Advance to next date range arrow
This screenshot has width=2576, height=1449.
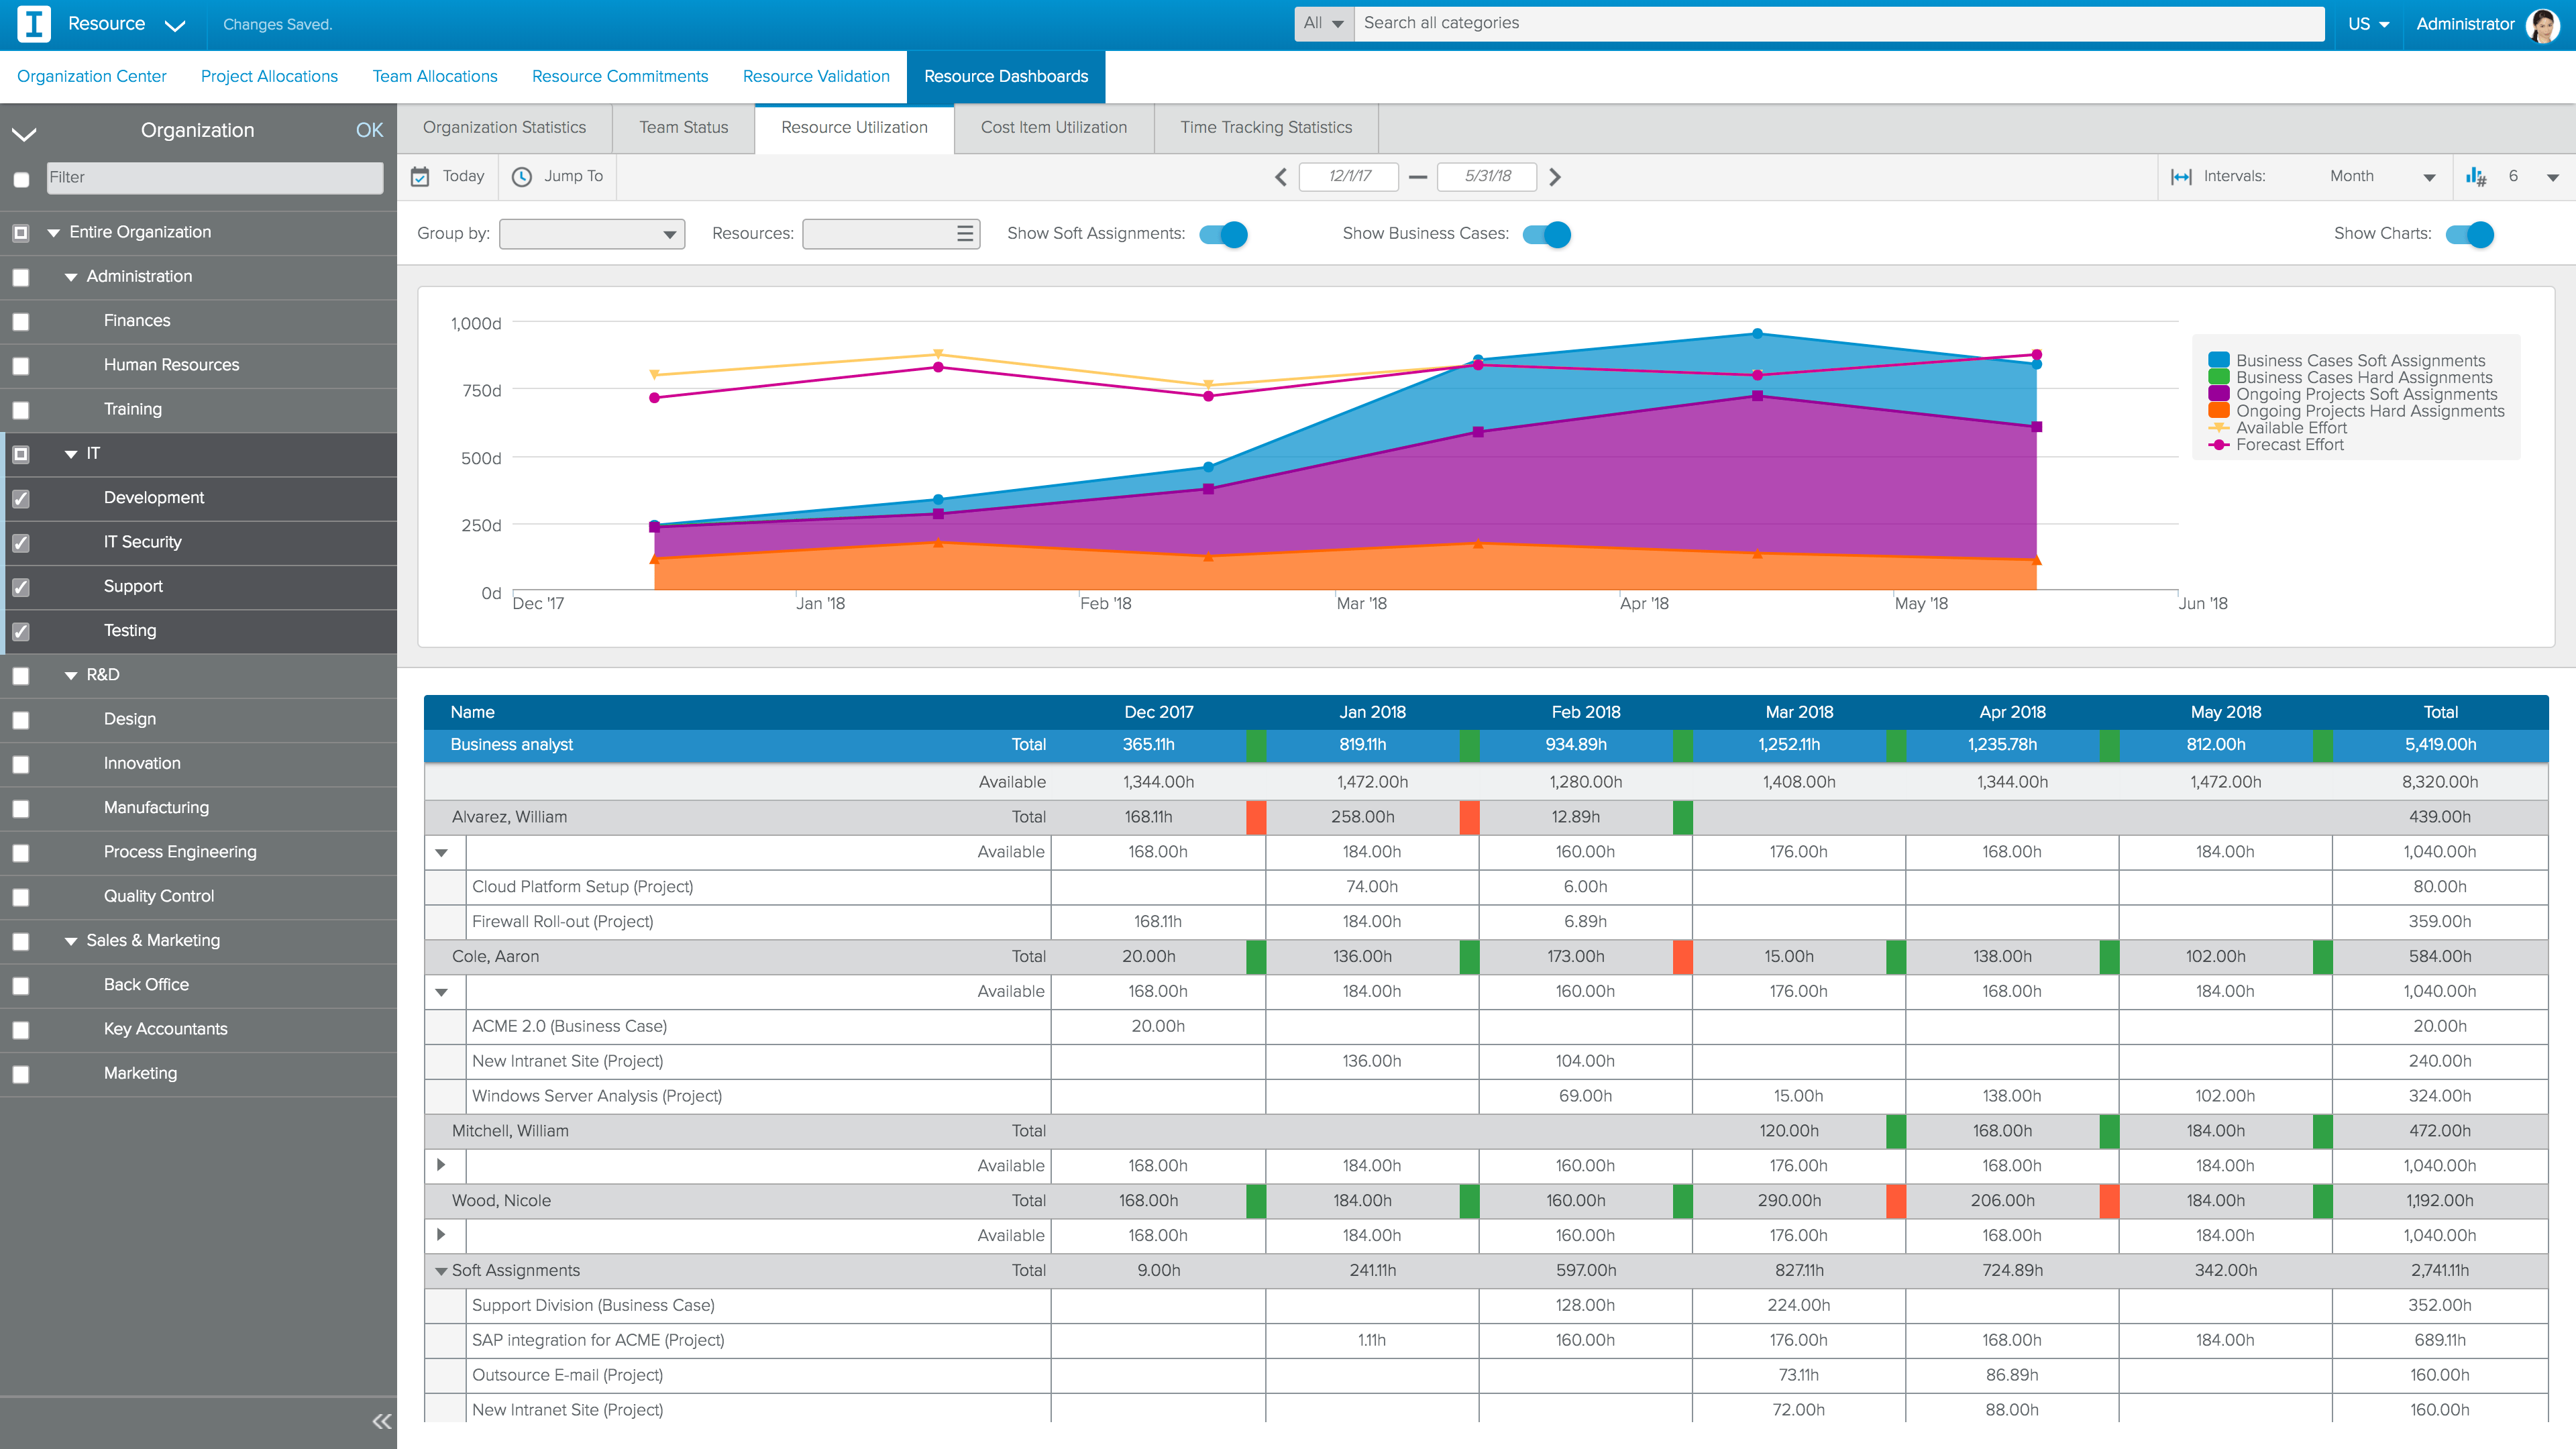pyautogui.click(x=1554, y=177)
